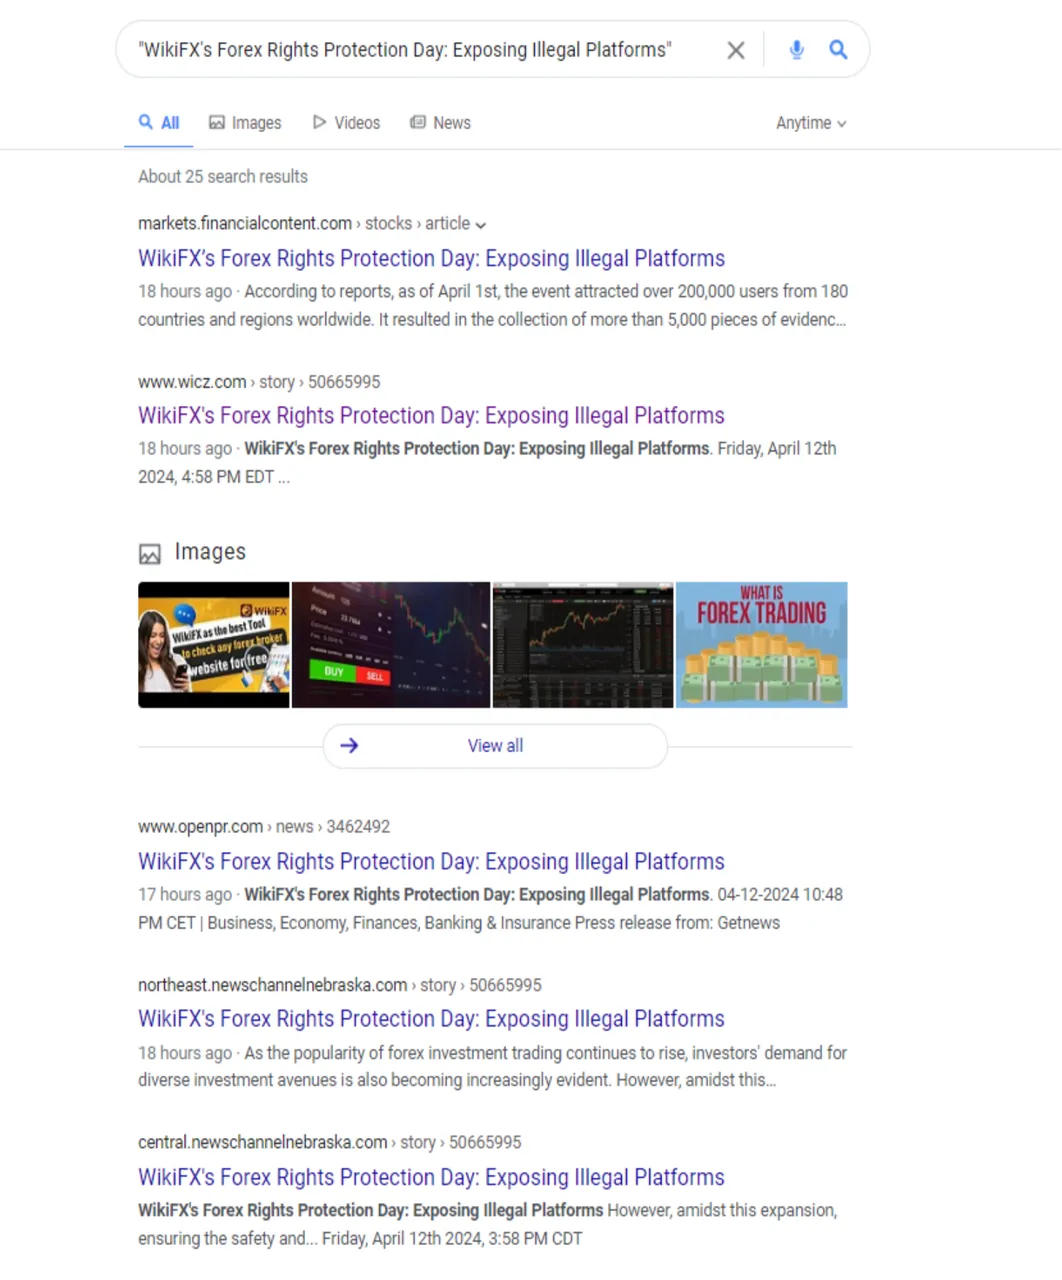Click the View all images button
The height and width of the screenshot is (1280, 1062).
(x=495, y=746)
